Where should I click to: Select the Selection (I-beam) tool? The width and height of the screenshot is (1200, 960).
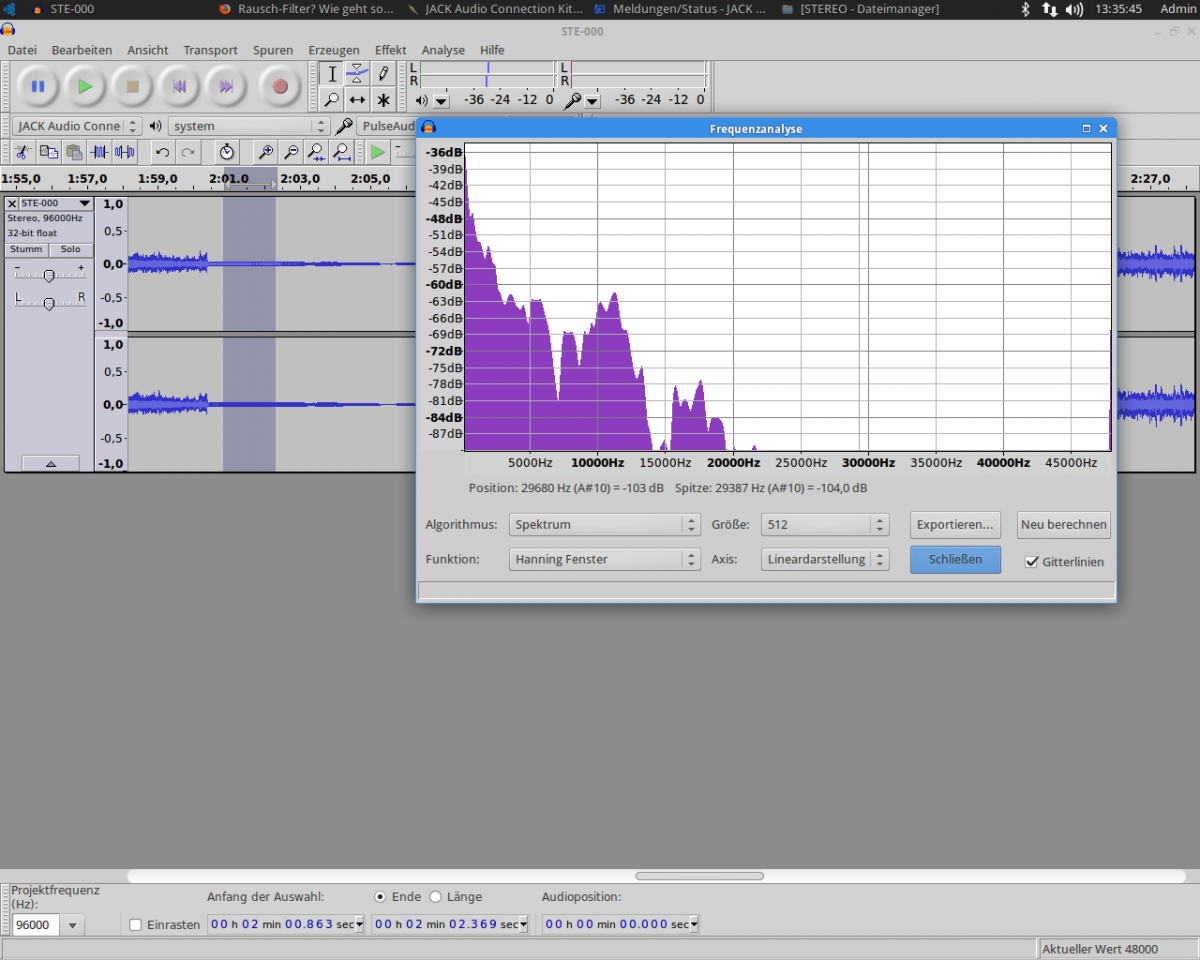tap(332, 74)
